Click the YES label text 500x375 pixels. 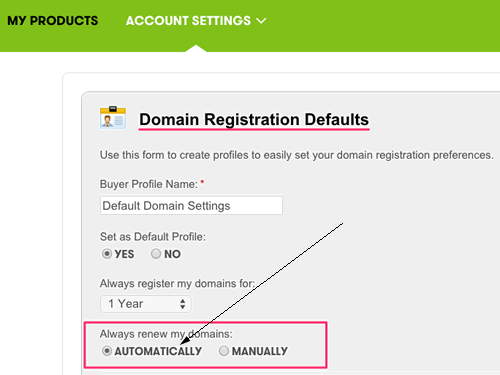[x=124, y=254]
